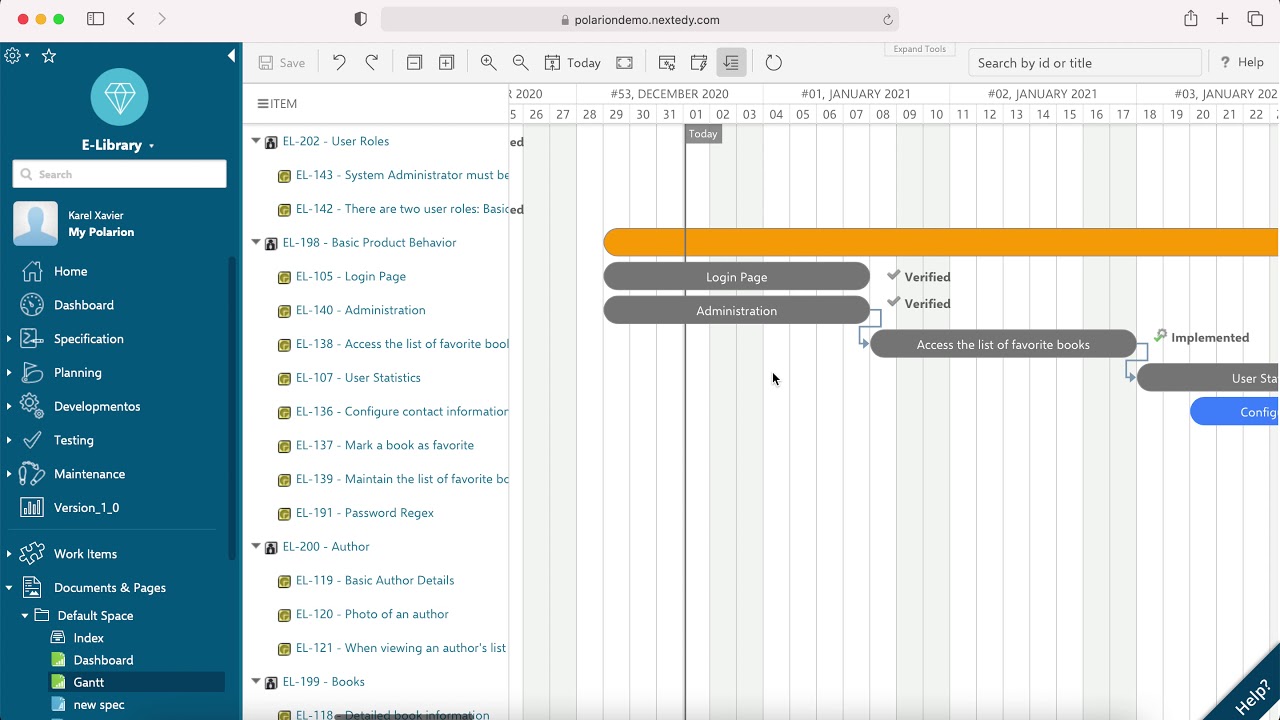The width and height of the screenshot is (1280, 720).
Task: Collapse the Default Space folder
Action: [25, 616]
